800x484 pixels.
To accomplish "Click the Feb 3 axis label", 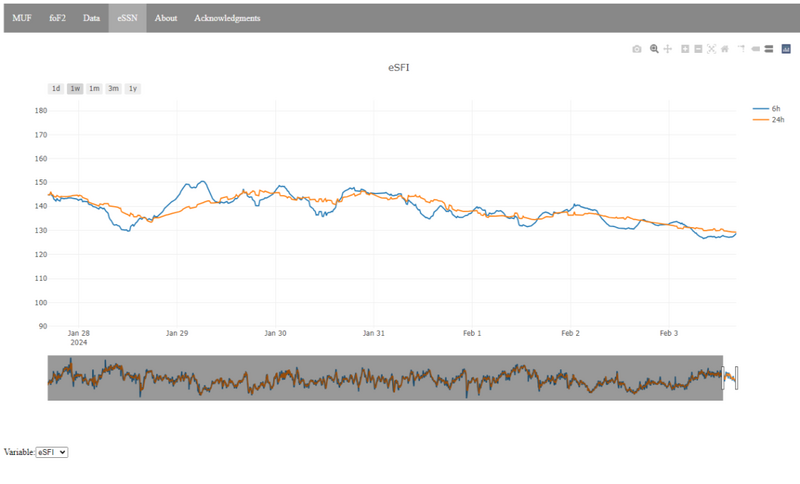I will point(669,333).
